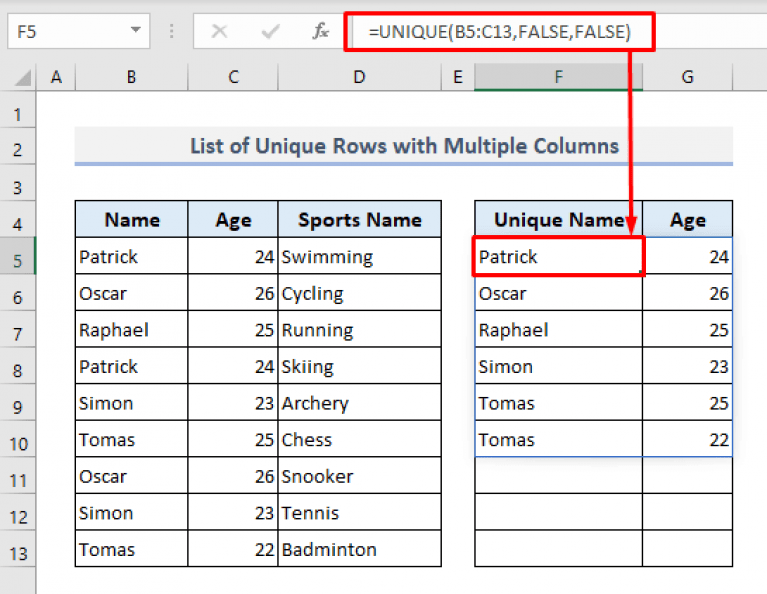Select column F header
The height and width of the screenshot is (594, 767).
click(x=559, y=77)
